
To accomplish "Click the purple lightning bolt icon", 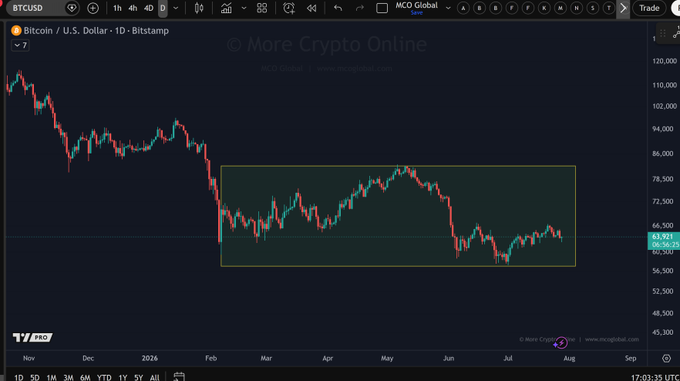I will click(x=561, y=343).
